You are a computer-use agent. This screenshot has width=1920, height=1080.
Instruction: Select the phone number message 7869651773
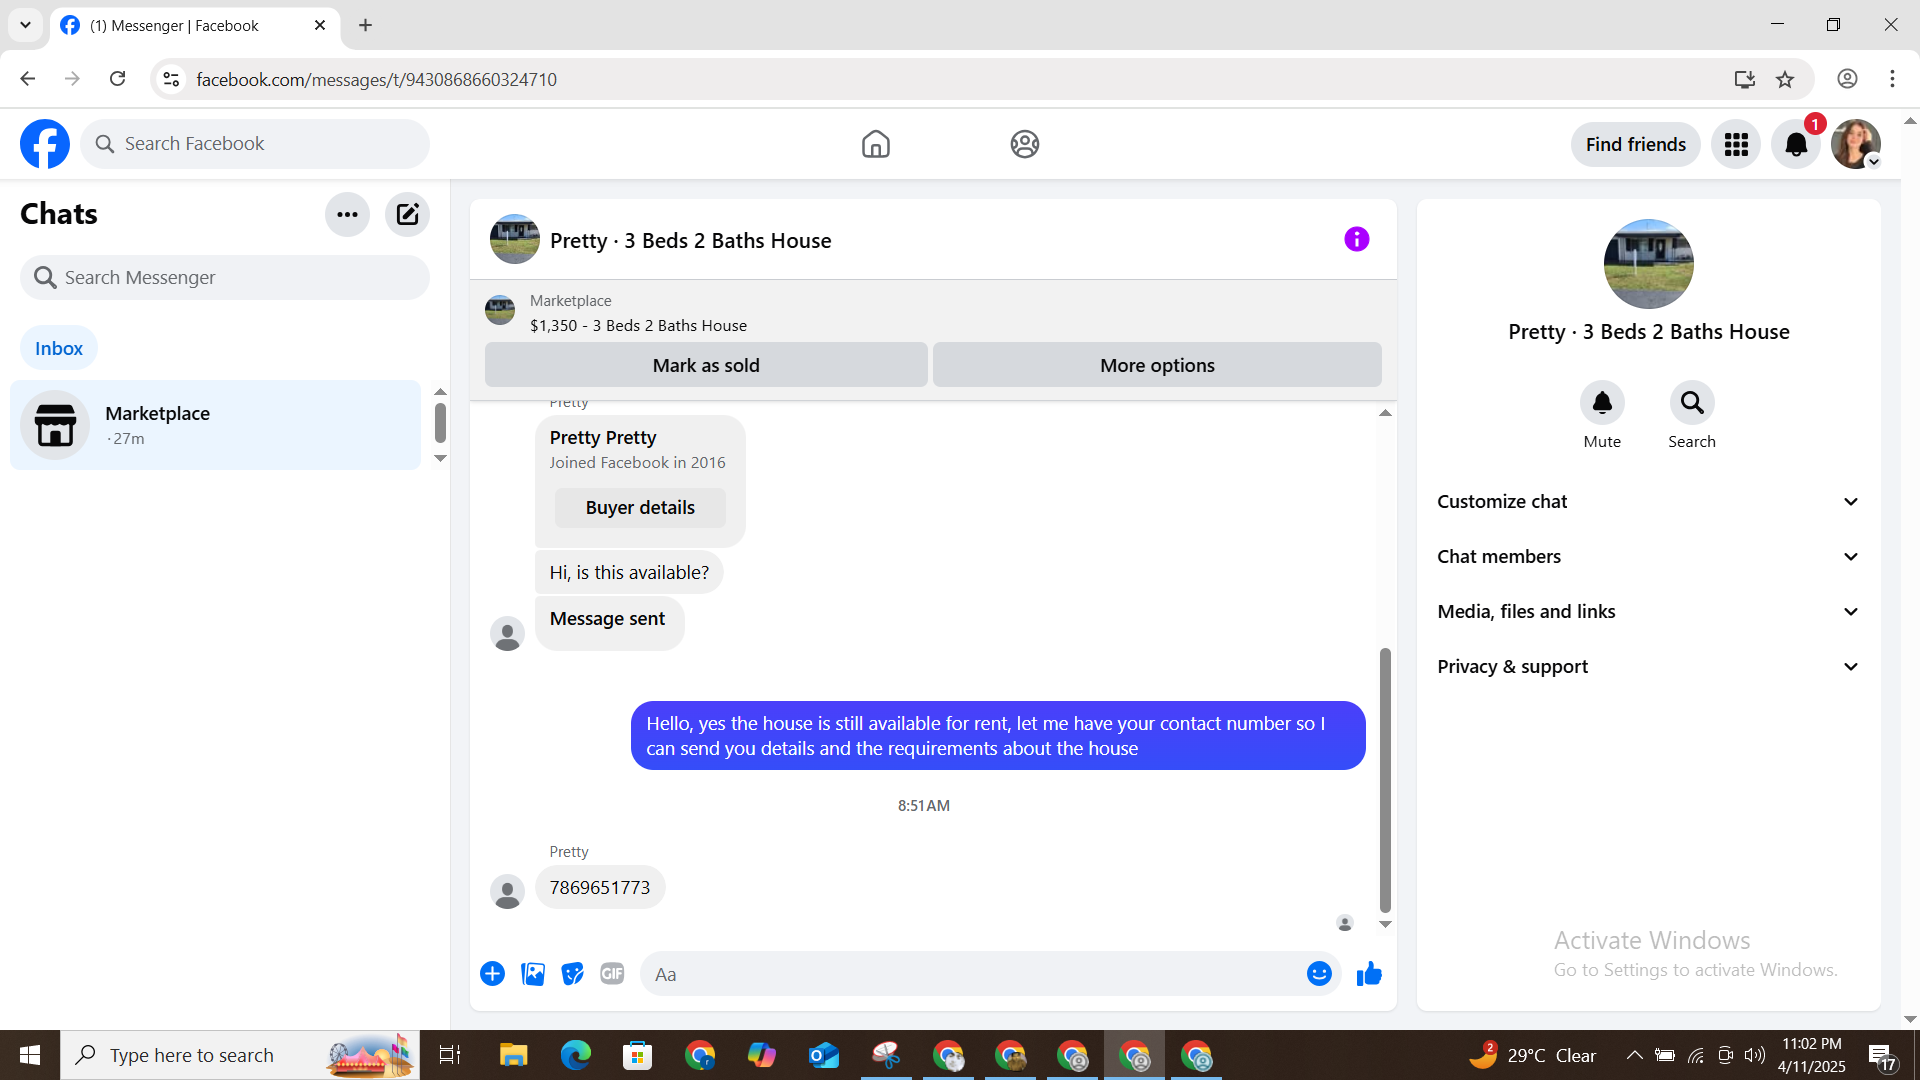[x=600, y=888]
